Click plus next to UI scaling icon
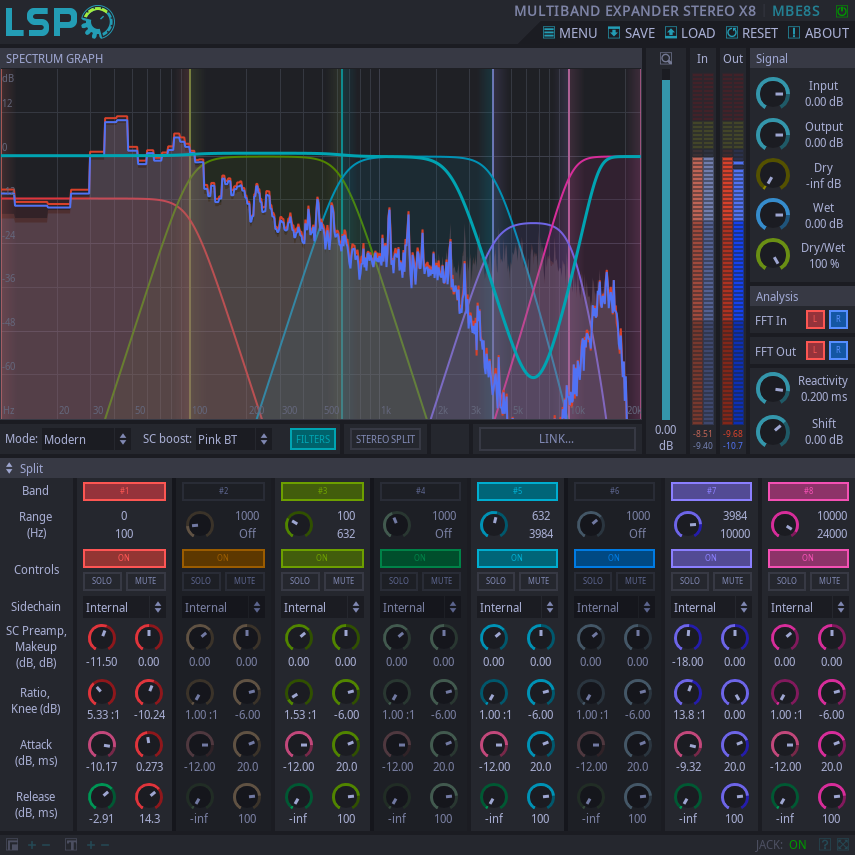This screenshot has width=855, height=855. pyautogui.click(x=32, y=845)
